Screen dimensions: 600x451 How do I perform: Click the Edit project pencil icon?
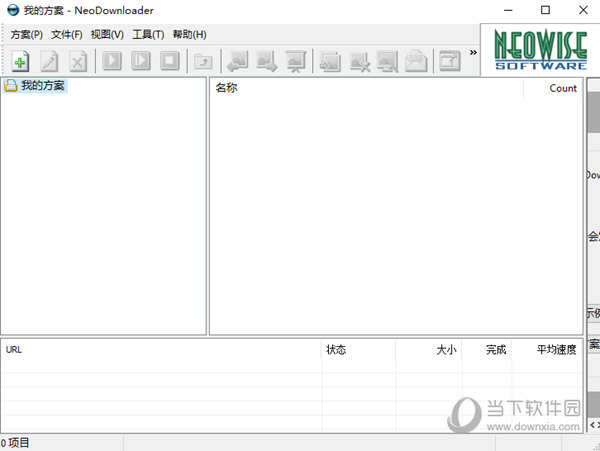[x=49, y=61]
